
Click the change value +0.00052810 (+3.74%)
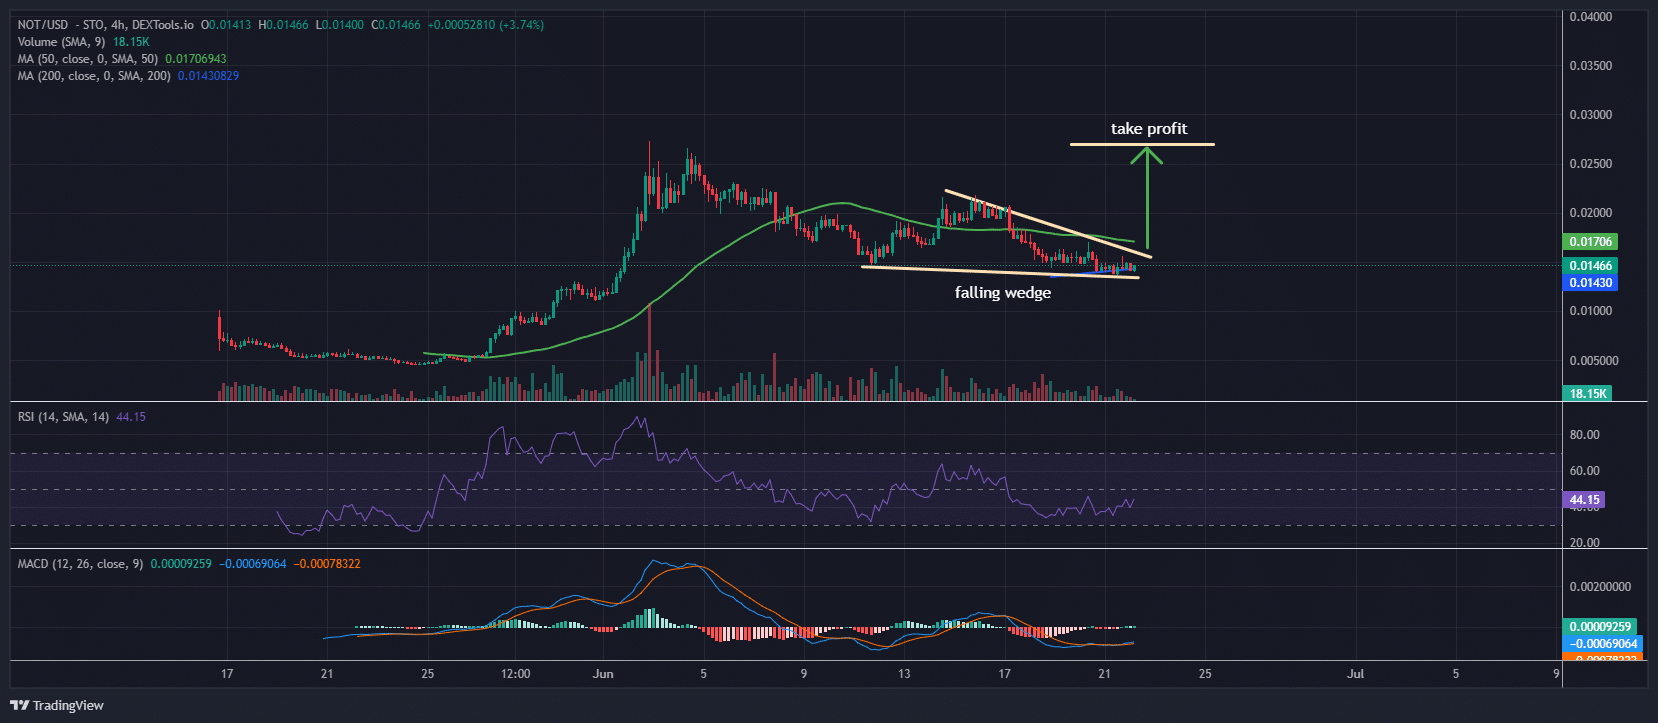click(x=486, y=25)
